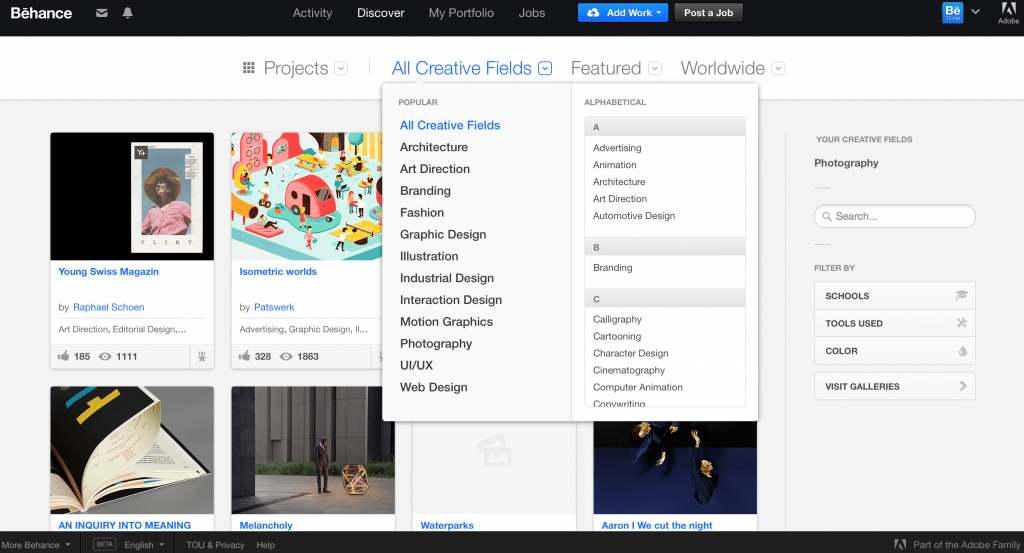This screenshot has height=553, width=1024.
Task: Select Calligraphy in alphabetical list
Action: tap(617, 319)
